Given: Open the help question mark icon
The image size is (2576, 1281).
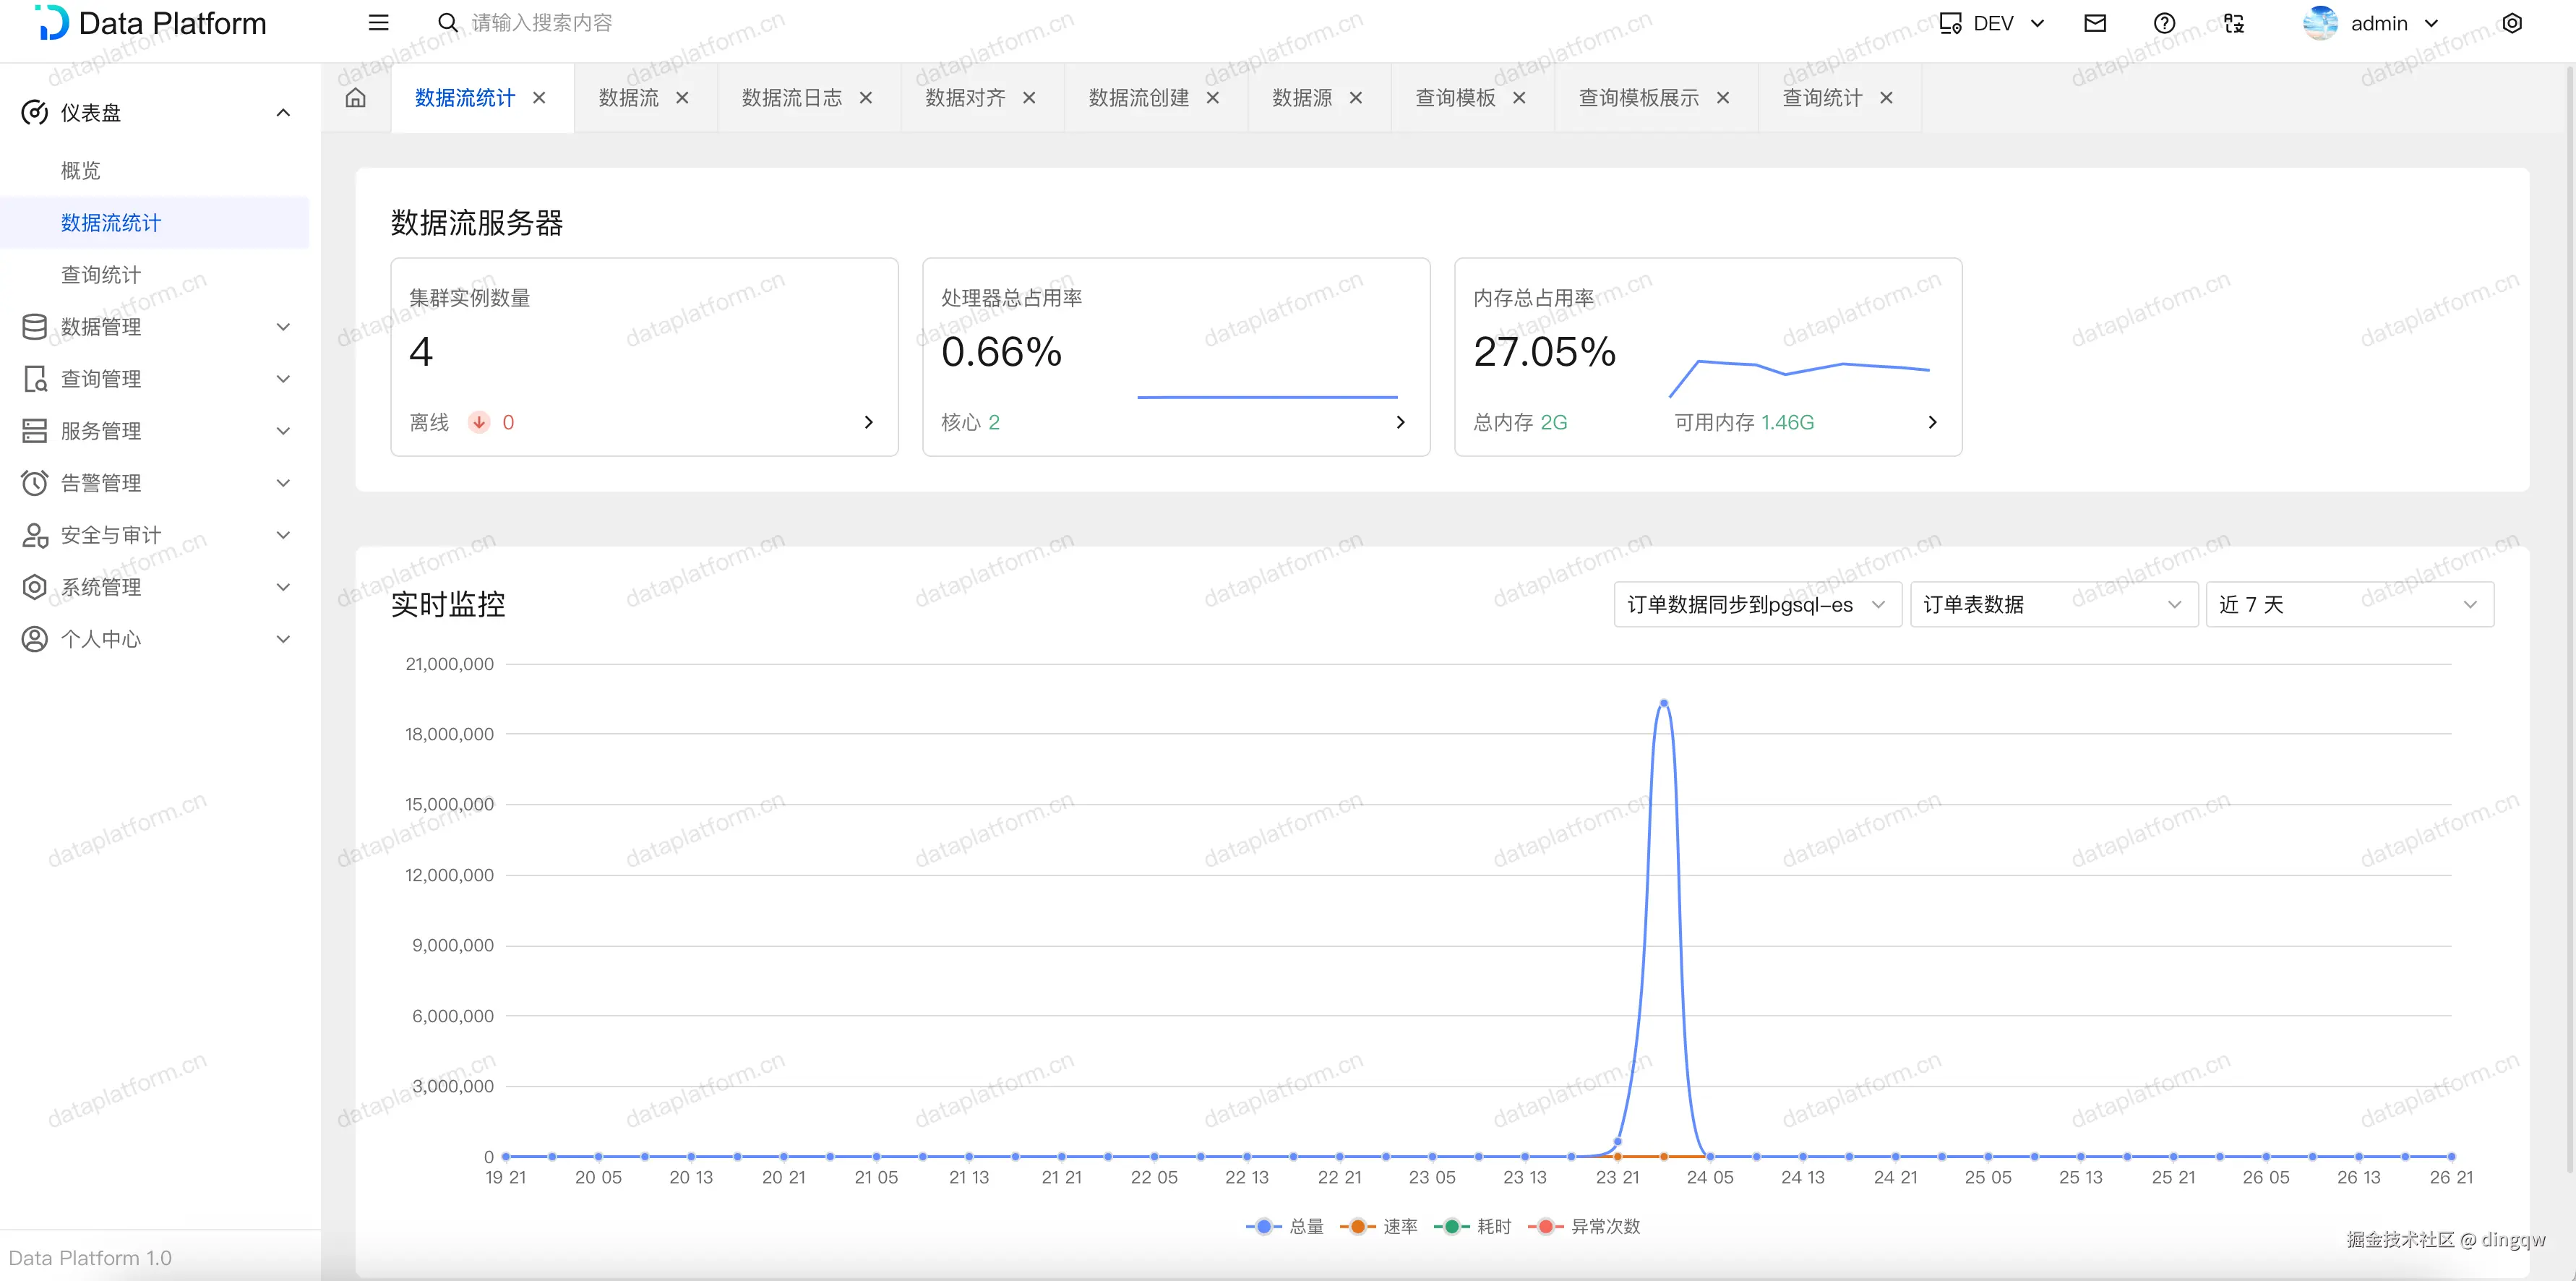Looking at the screenshot, I should tap(2164, 23).
